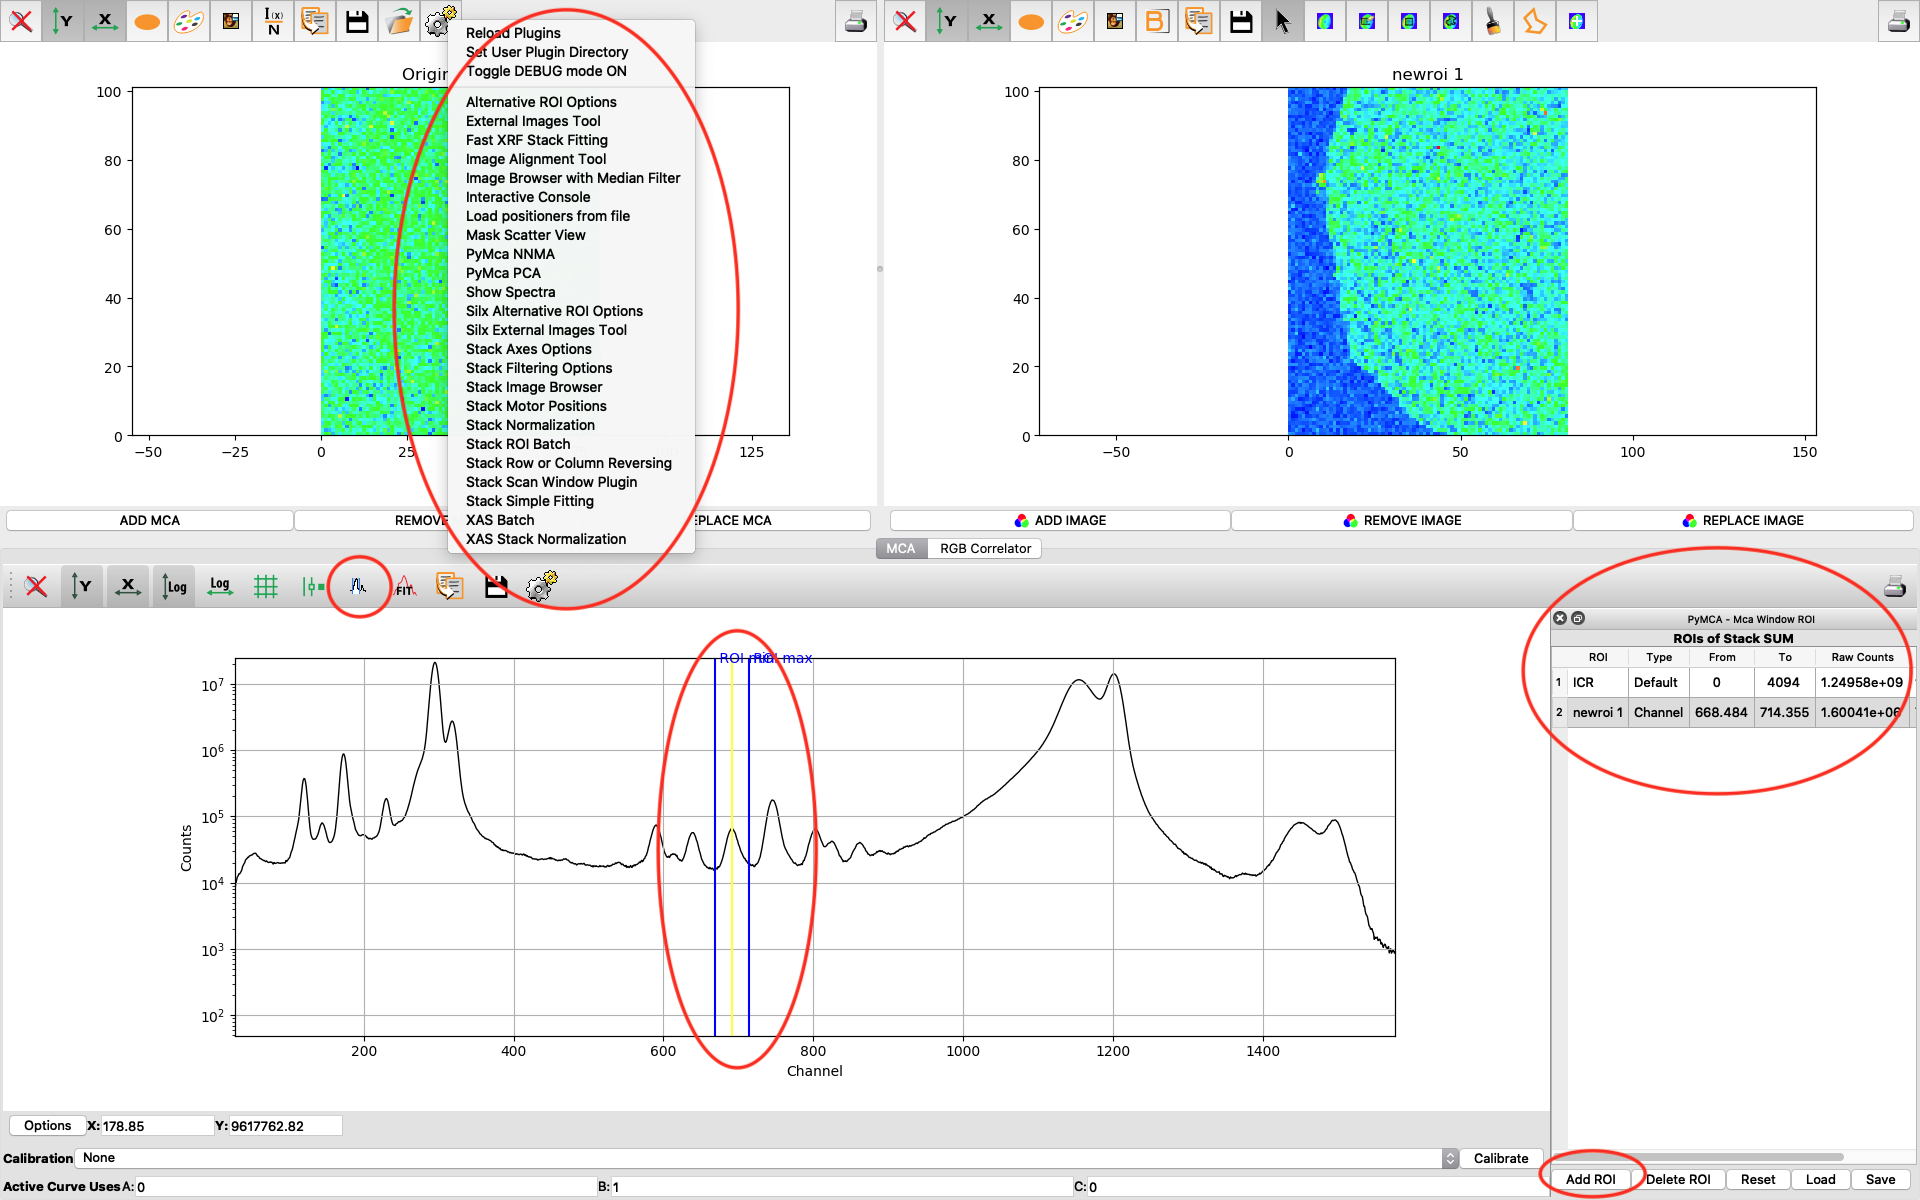The image size is (1920, 1200).
Task: Click the blue ROI peak icon in MCA toolbar
Action: tap(358, 586)
